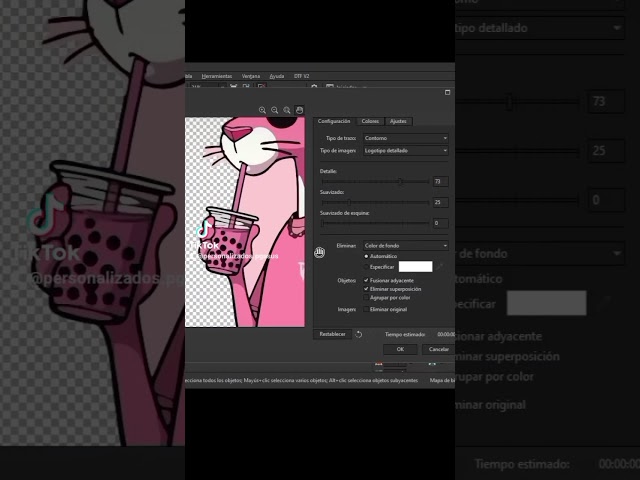
Task: Select the Especificar radio option
Action: tap(366, 267)
